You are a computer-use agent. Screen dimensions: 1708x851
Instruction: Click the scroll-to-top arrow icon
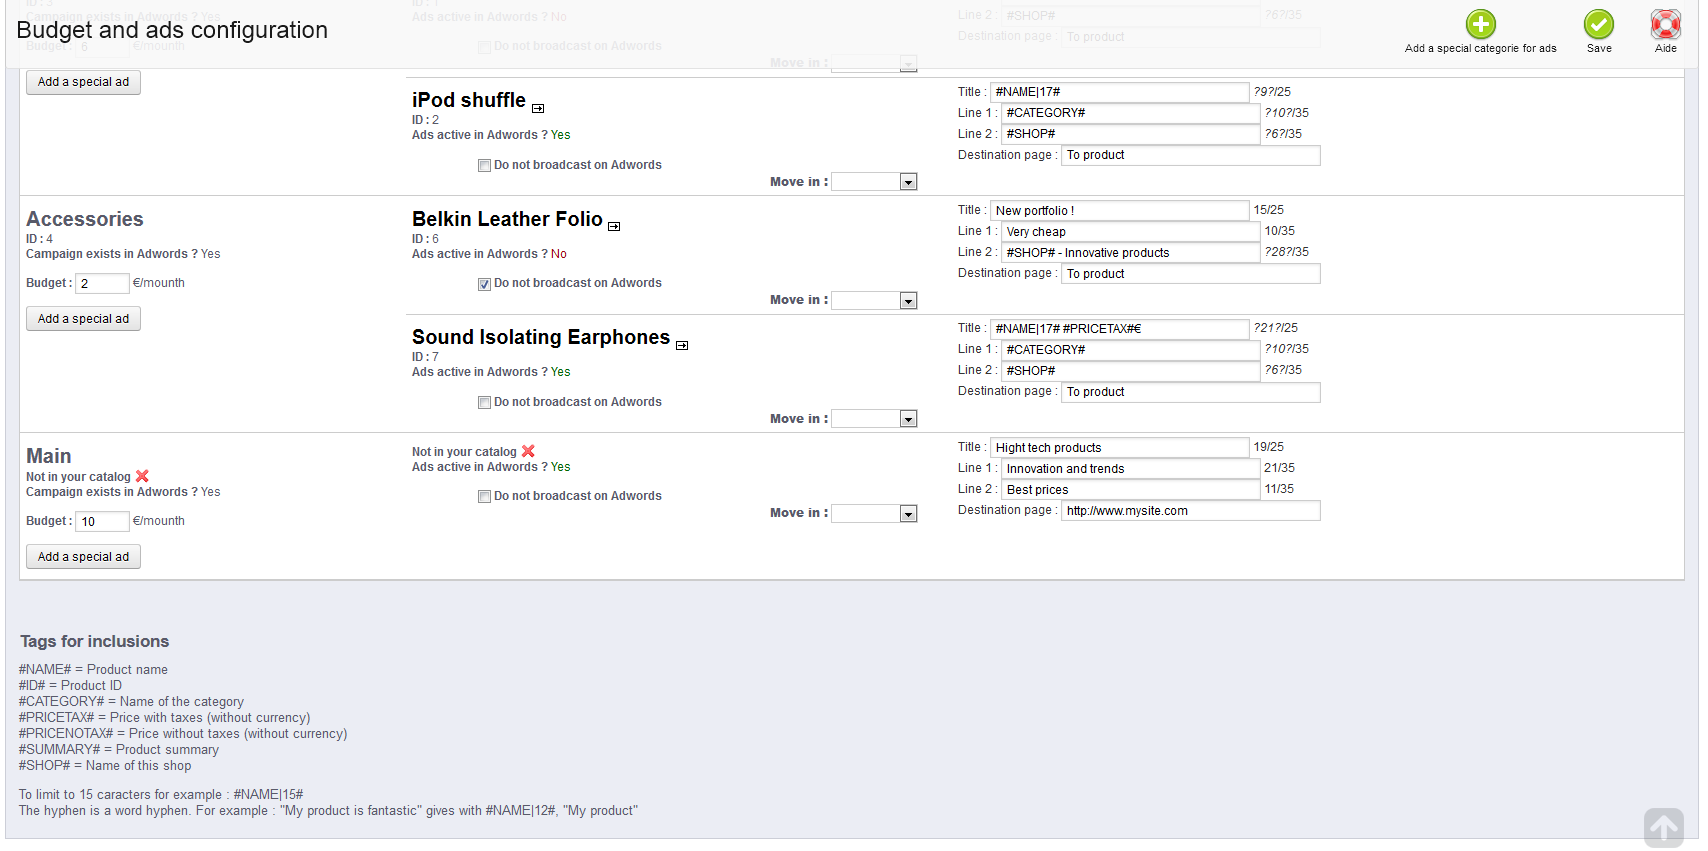coord(1664,828)
